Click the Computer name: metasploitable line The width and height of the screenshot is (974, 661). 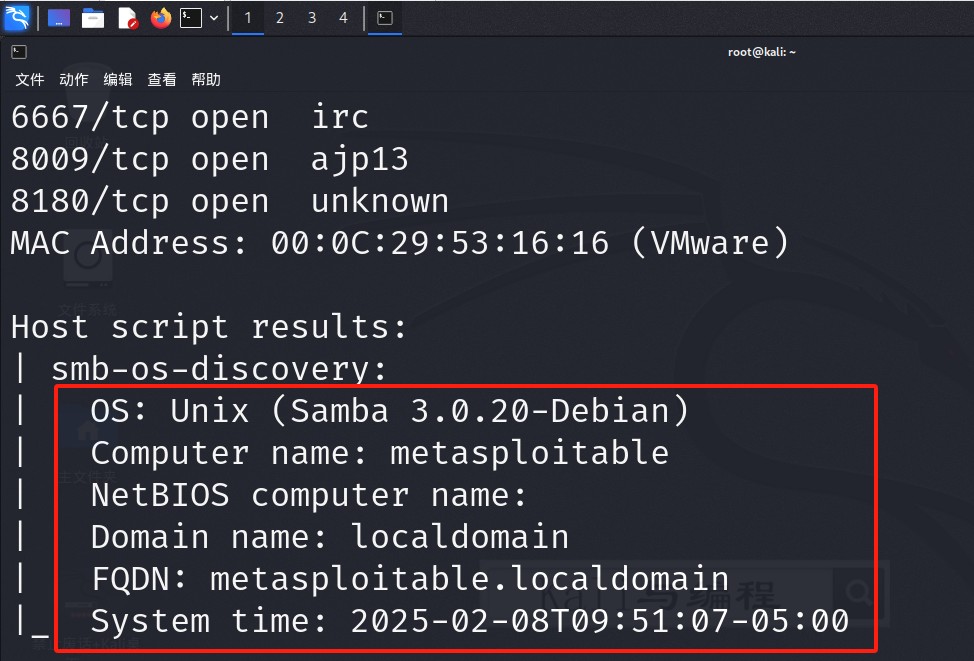coord(380,453)
